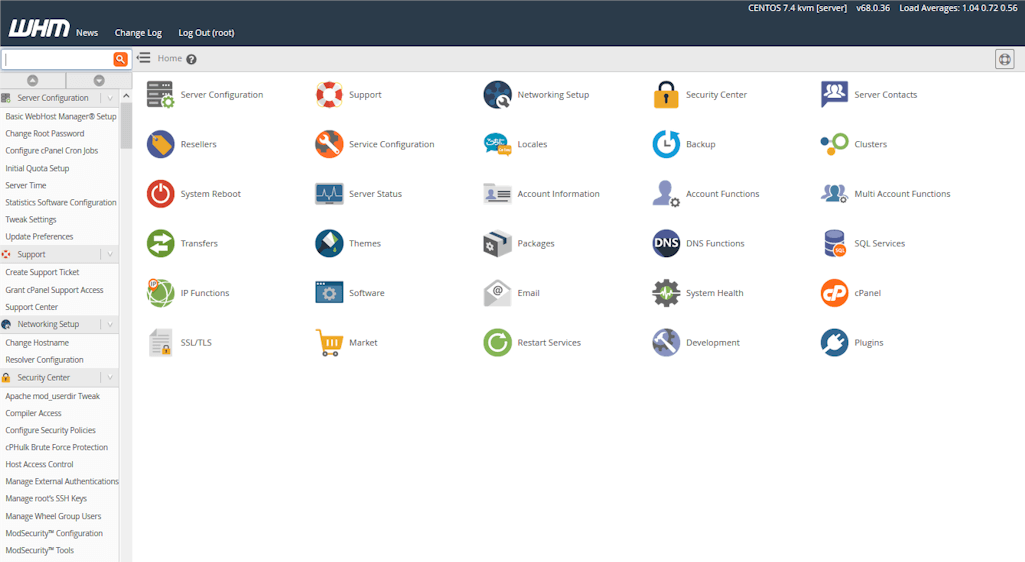Toggle the sidebar menu hamburger icon
The height and width of the screenshot is (562, 1025).
144,58
